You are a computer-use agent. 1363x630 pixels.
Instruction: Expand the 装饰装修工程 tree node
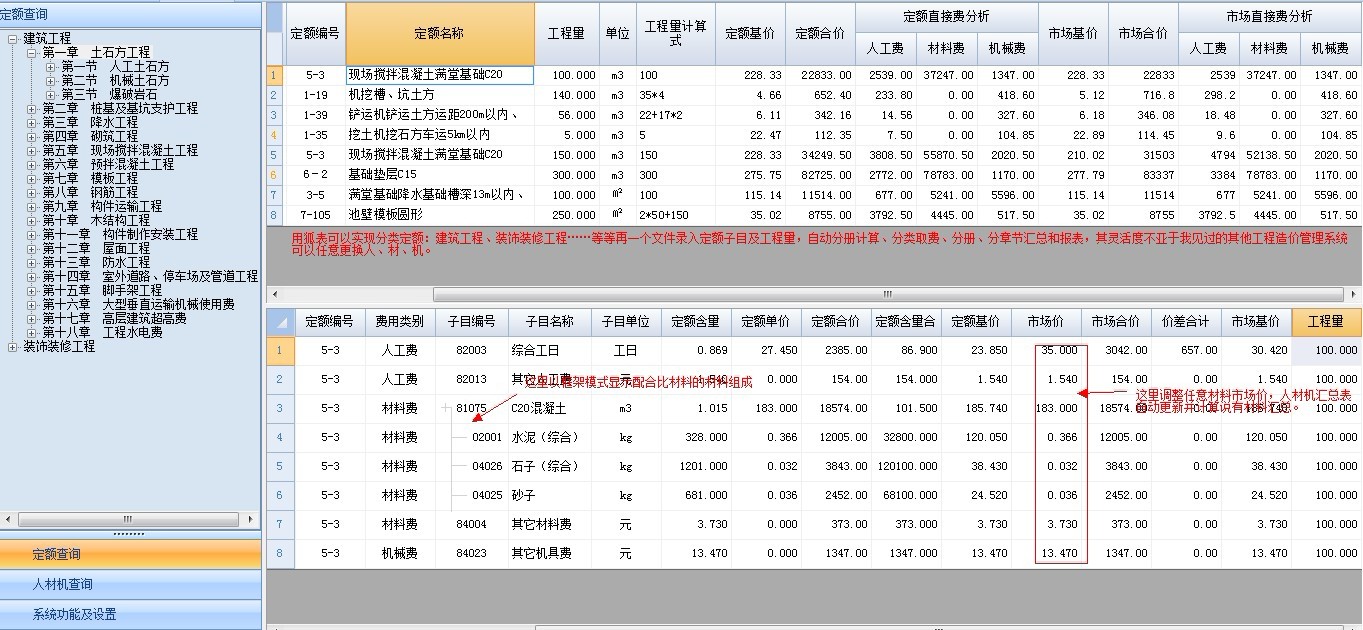click(13, 347)
